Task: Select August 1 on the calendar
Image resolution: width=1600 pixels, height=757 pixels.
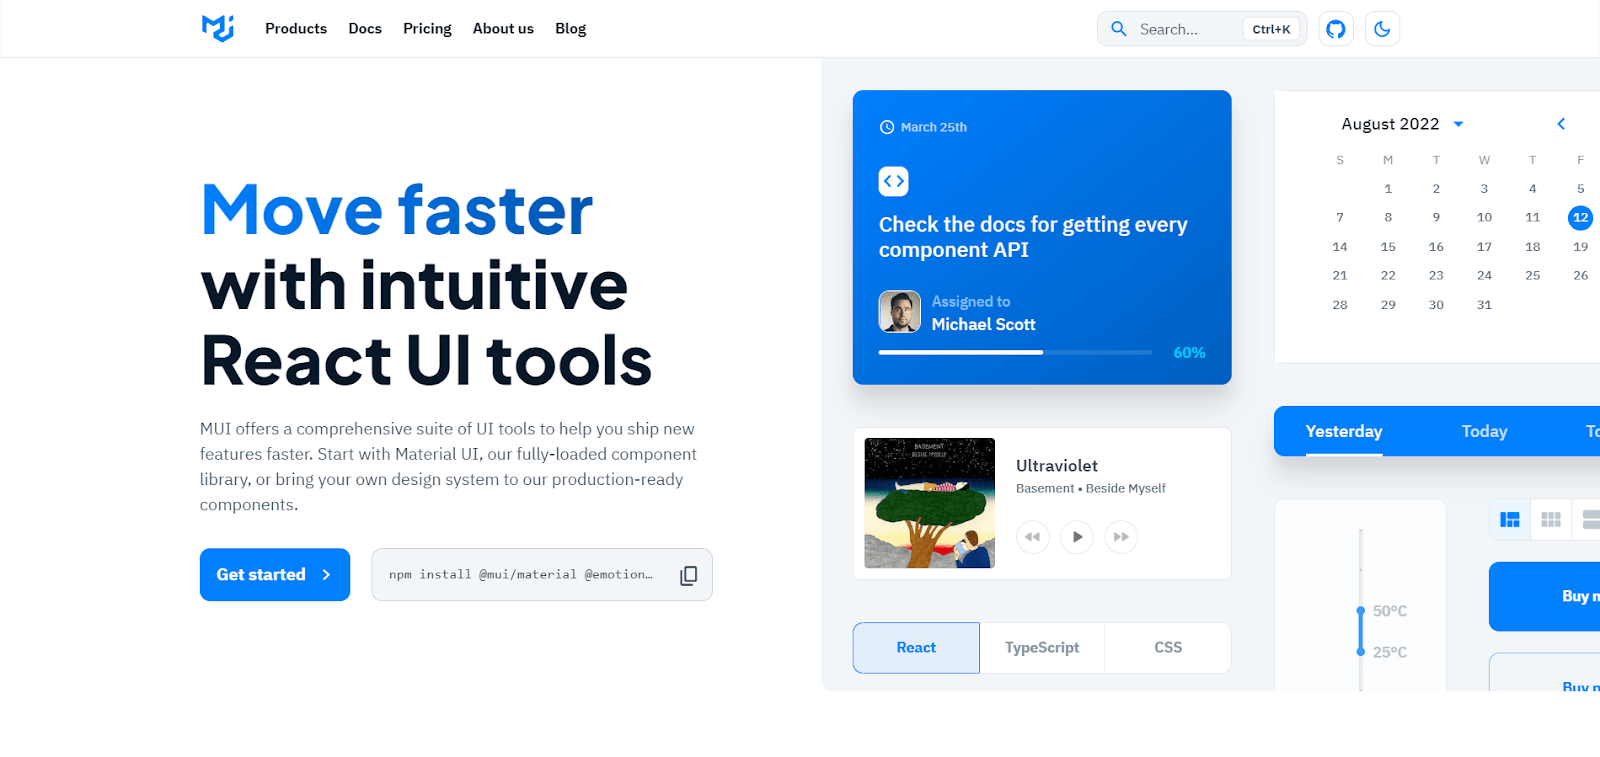Action: coord(1388,188)
